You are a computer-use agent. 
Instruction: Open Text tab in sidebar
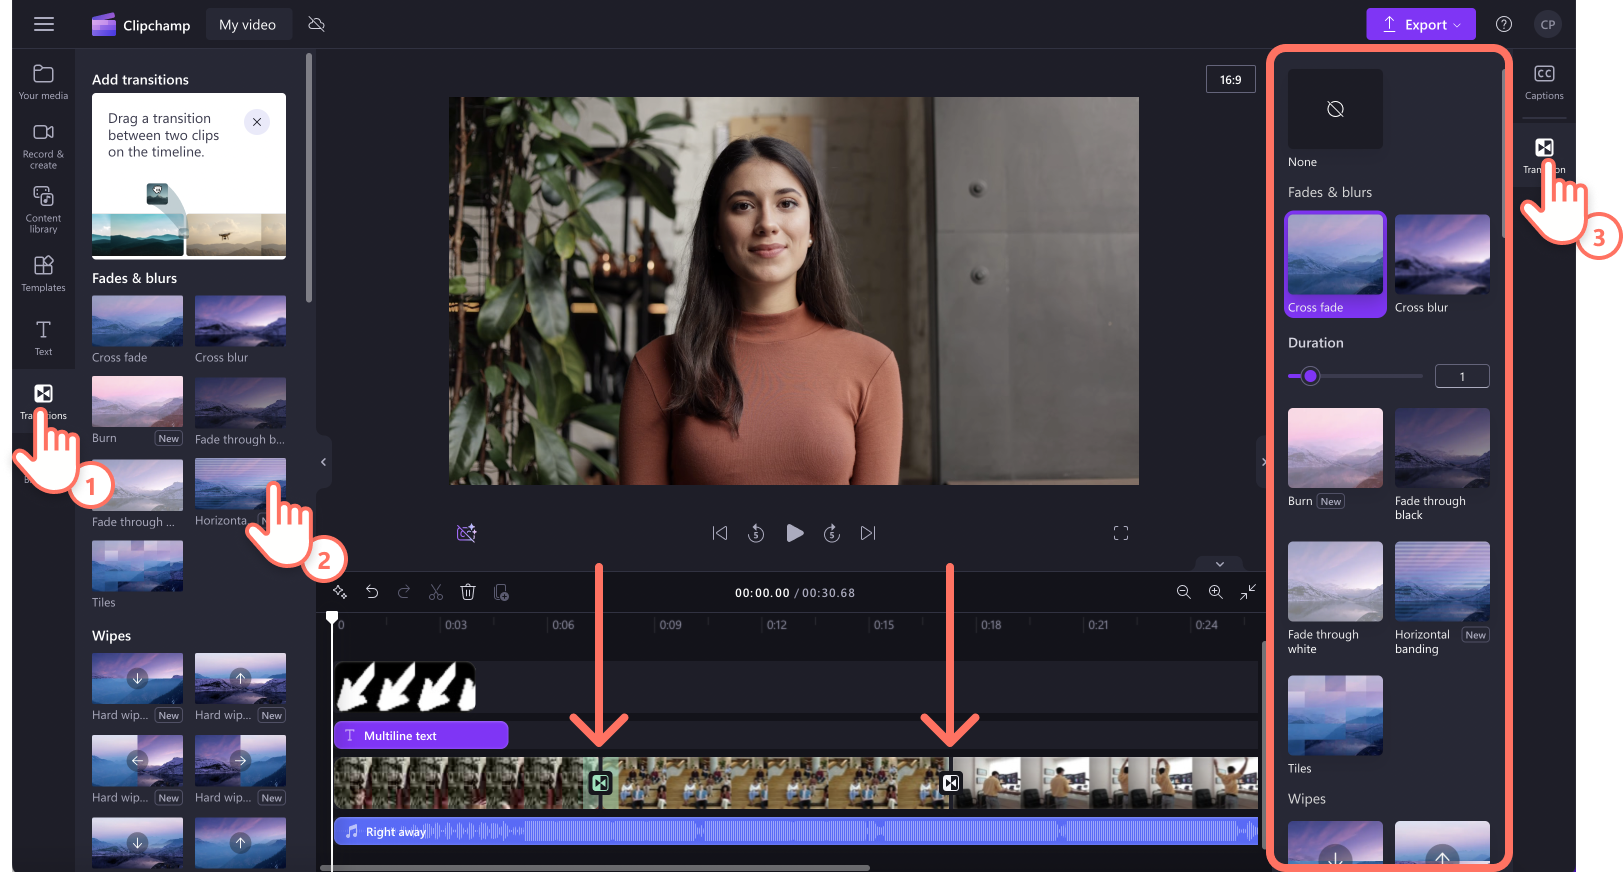43,337
